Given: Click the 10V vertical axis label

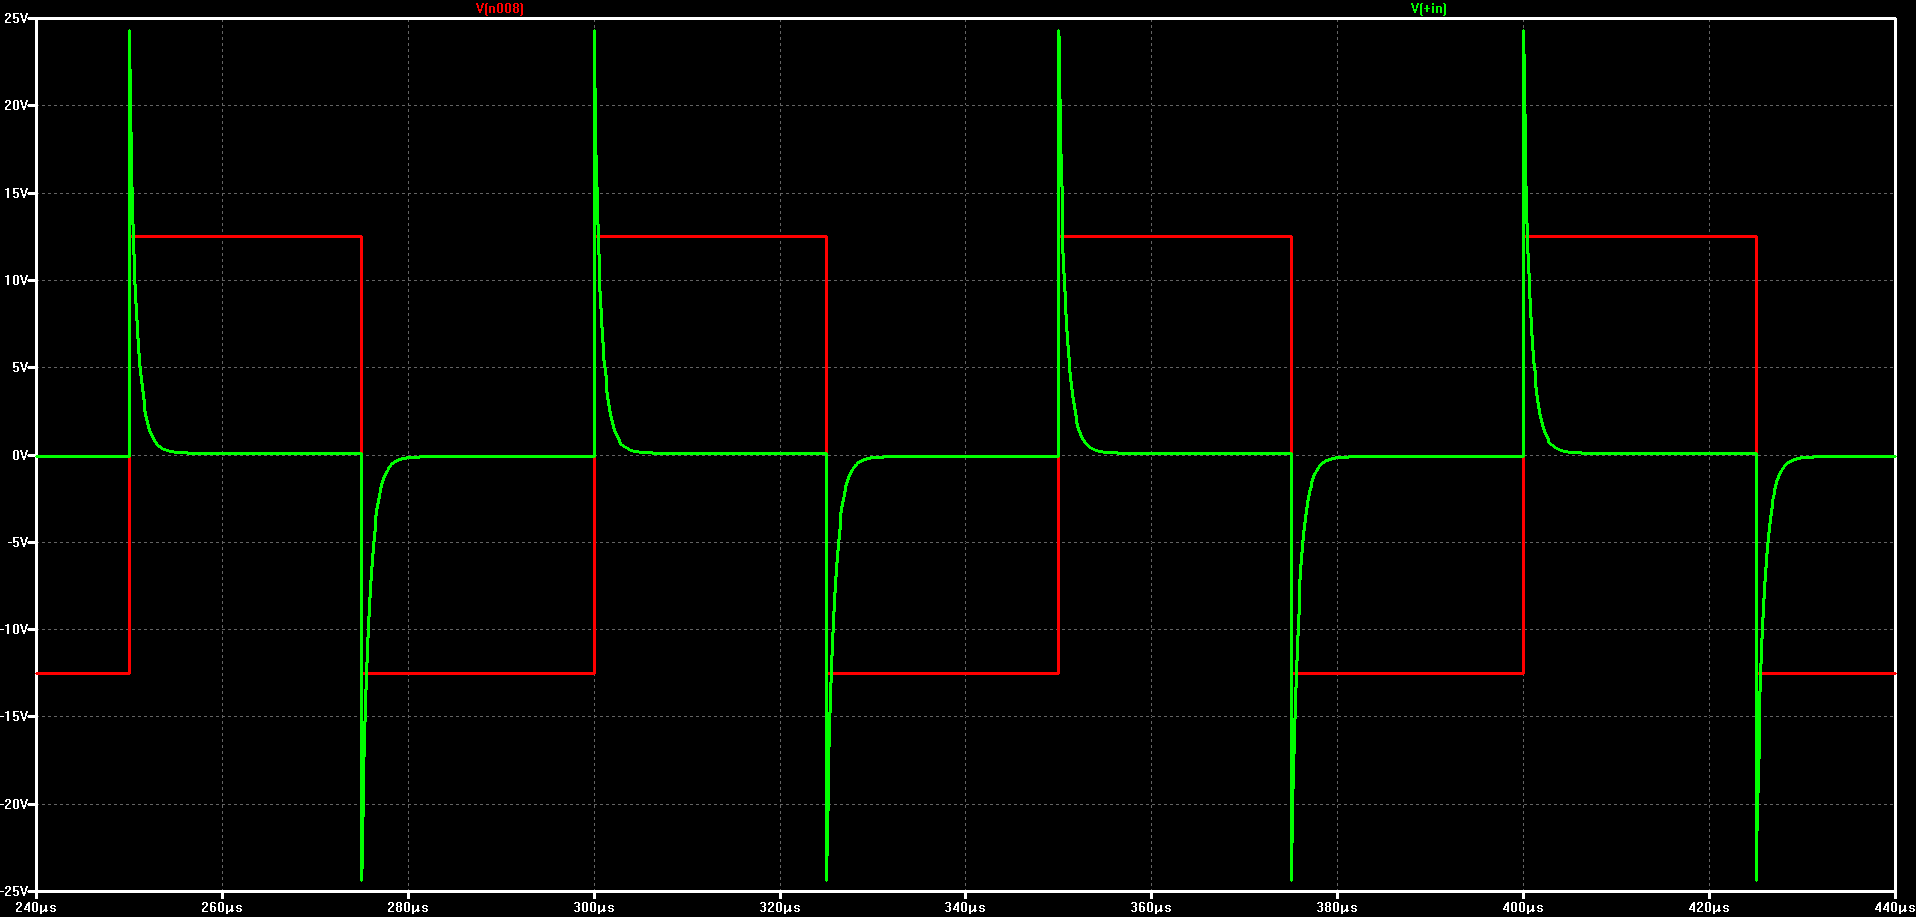Looking at the screenshot, I should click(15, 280).
